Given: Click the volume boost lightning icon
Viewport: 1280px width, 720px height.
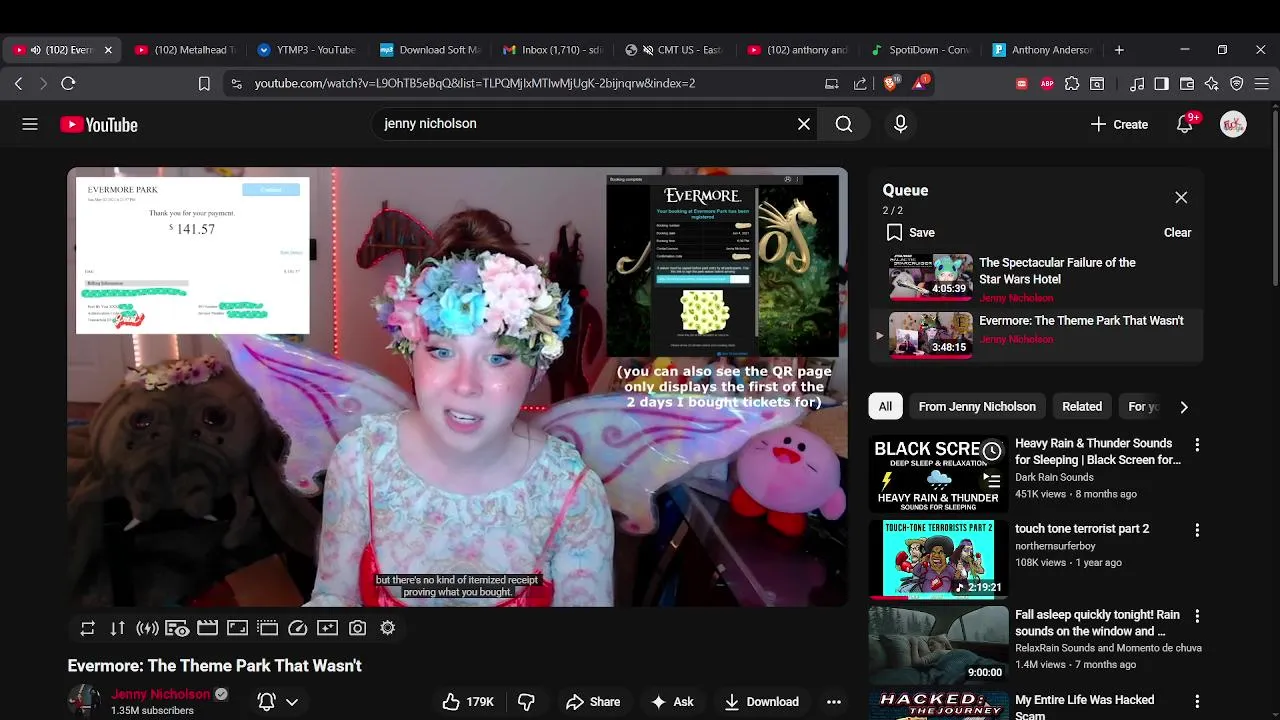Looking at the screenshot, I should [x=148, y=628].
